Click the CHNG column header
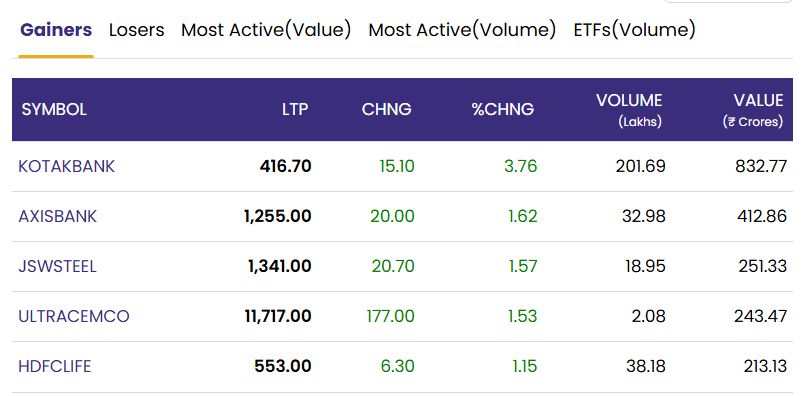This screenshot has width=803, height=396. pyautogui.click(x=387, y=109)
